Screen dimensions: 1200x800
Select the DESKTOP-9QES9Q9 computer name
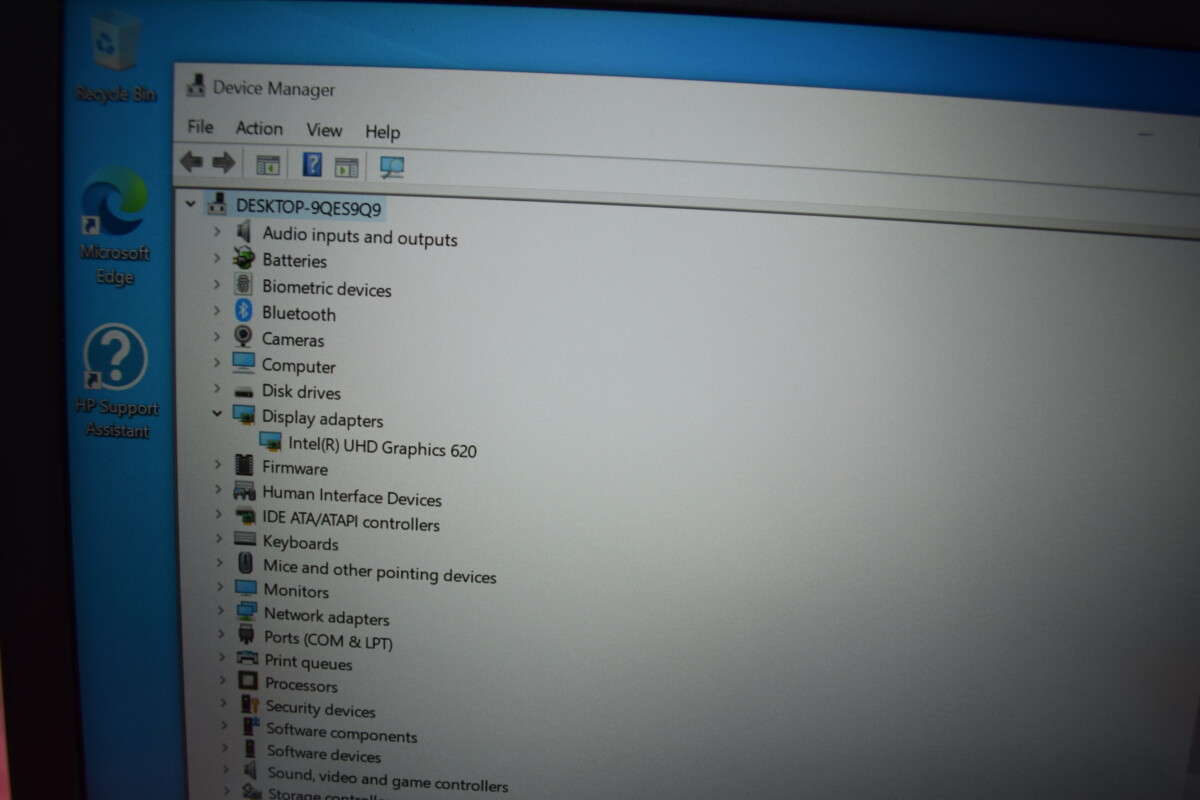[x=309, y=208]
